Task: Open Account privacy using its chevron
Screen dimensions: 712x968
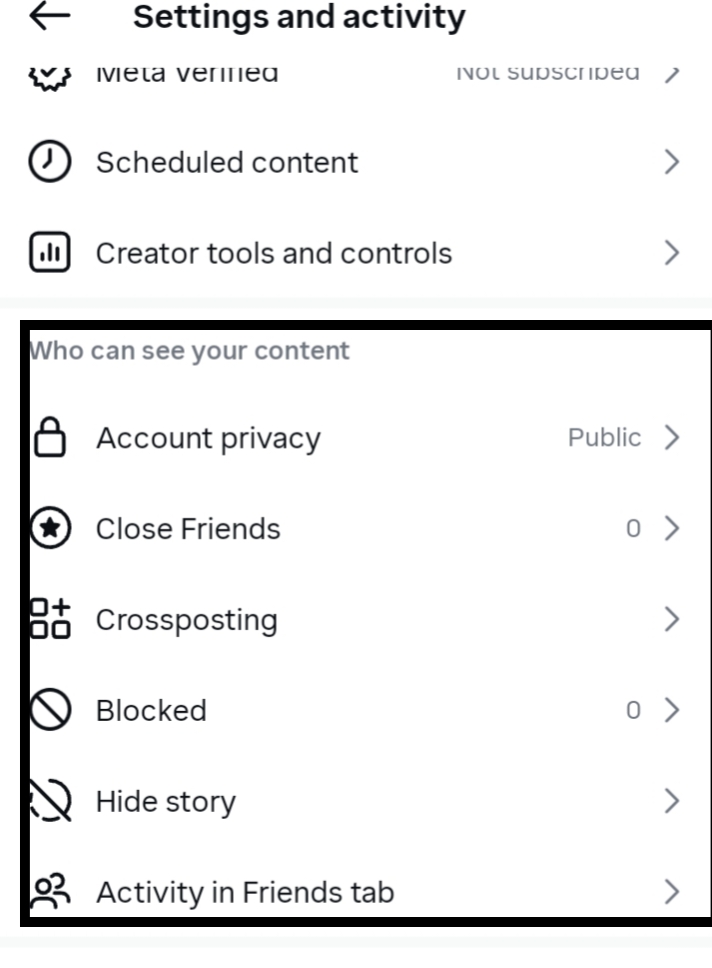Action: point(672,439)
